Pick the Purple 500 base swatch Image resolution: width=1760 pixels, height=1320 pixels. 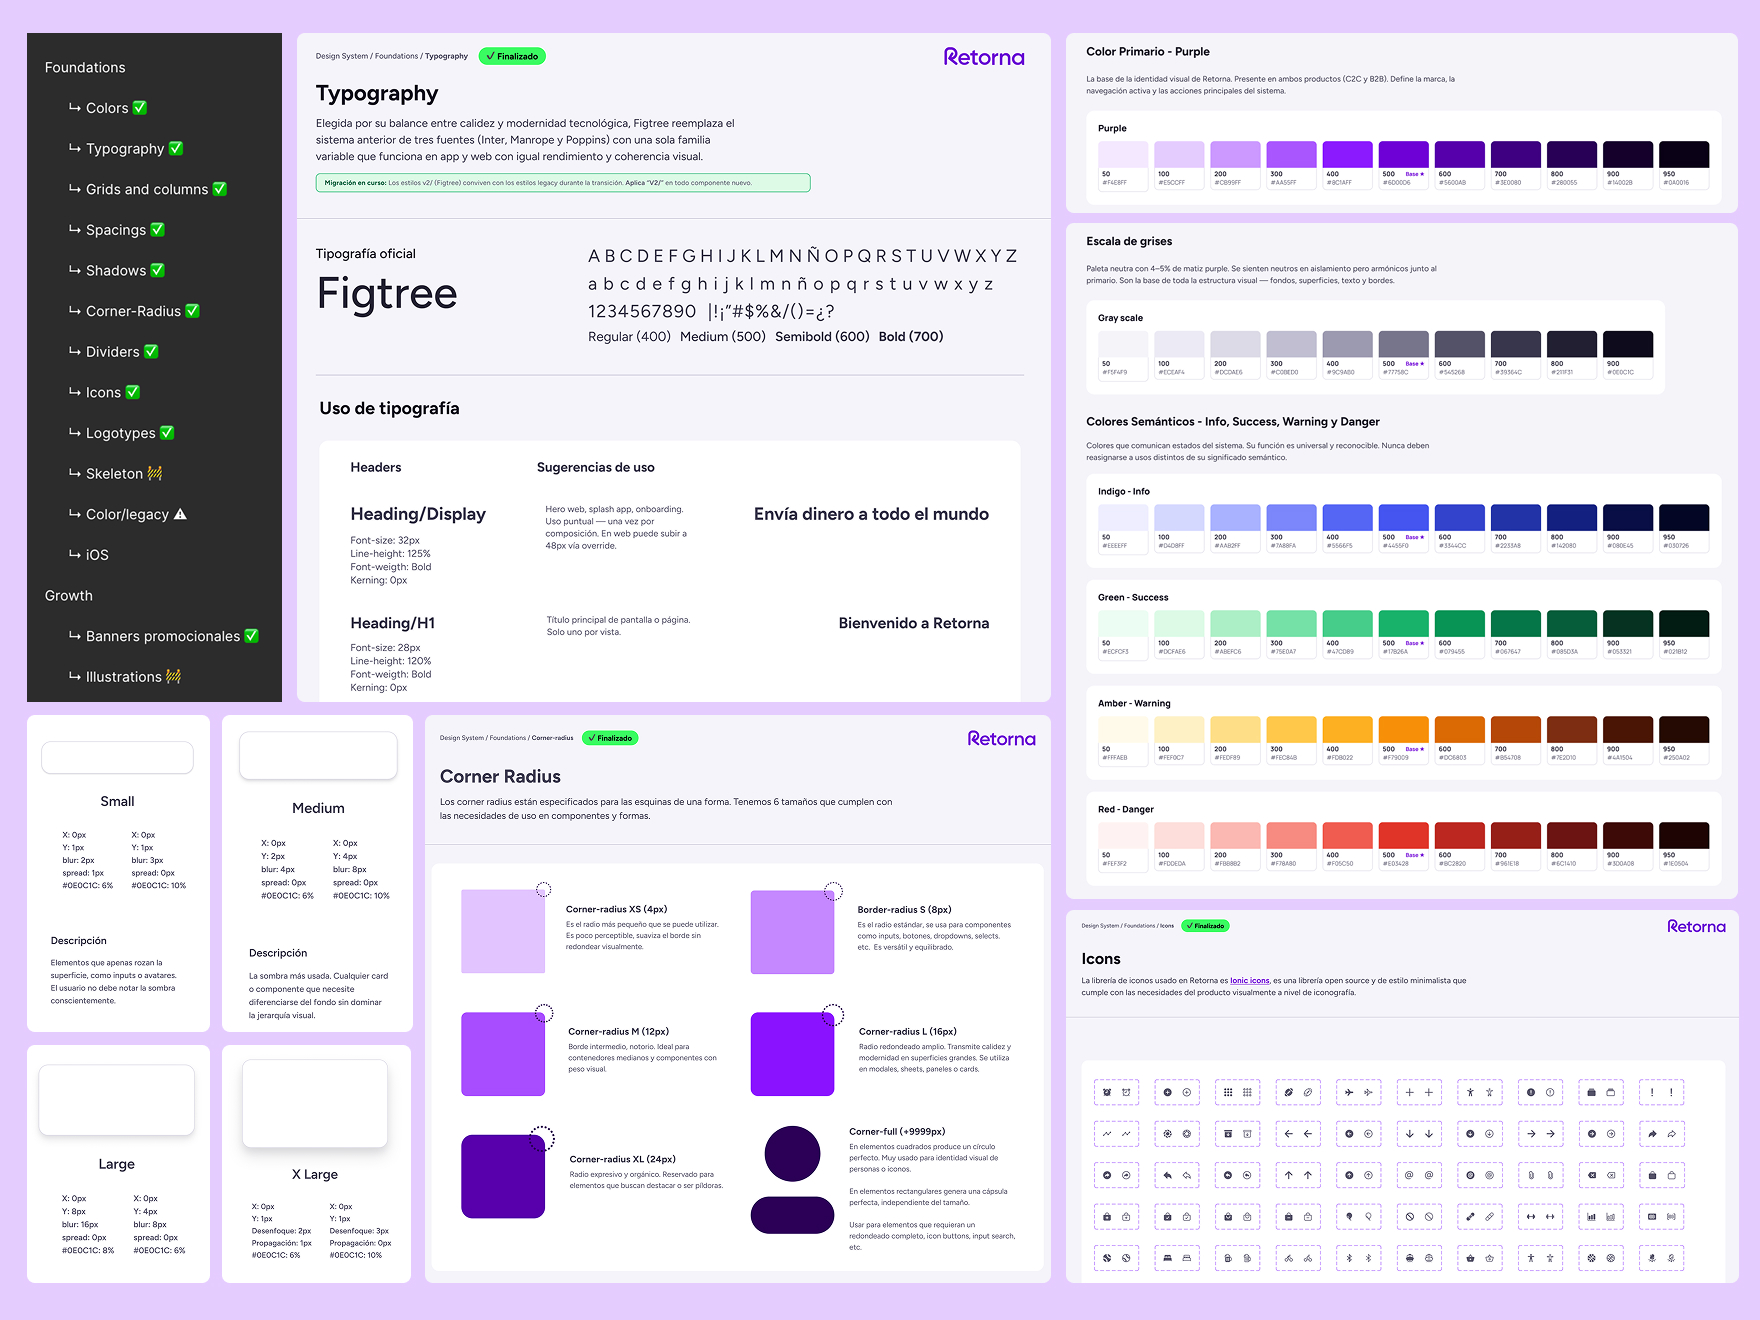[x=1403, y=155]
